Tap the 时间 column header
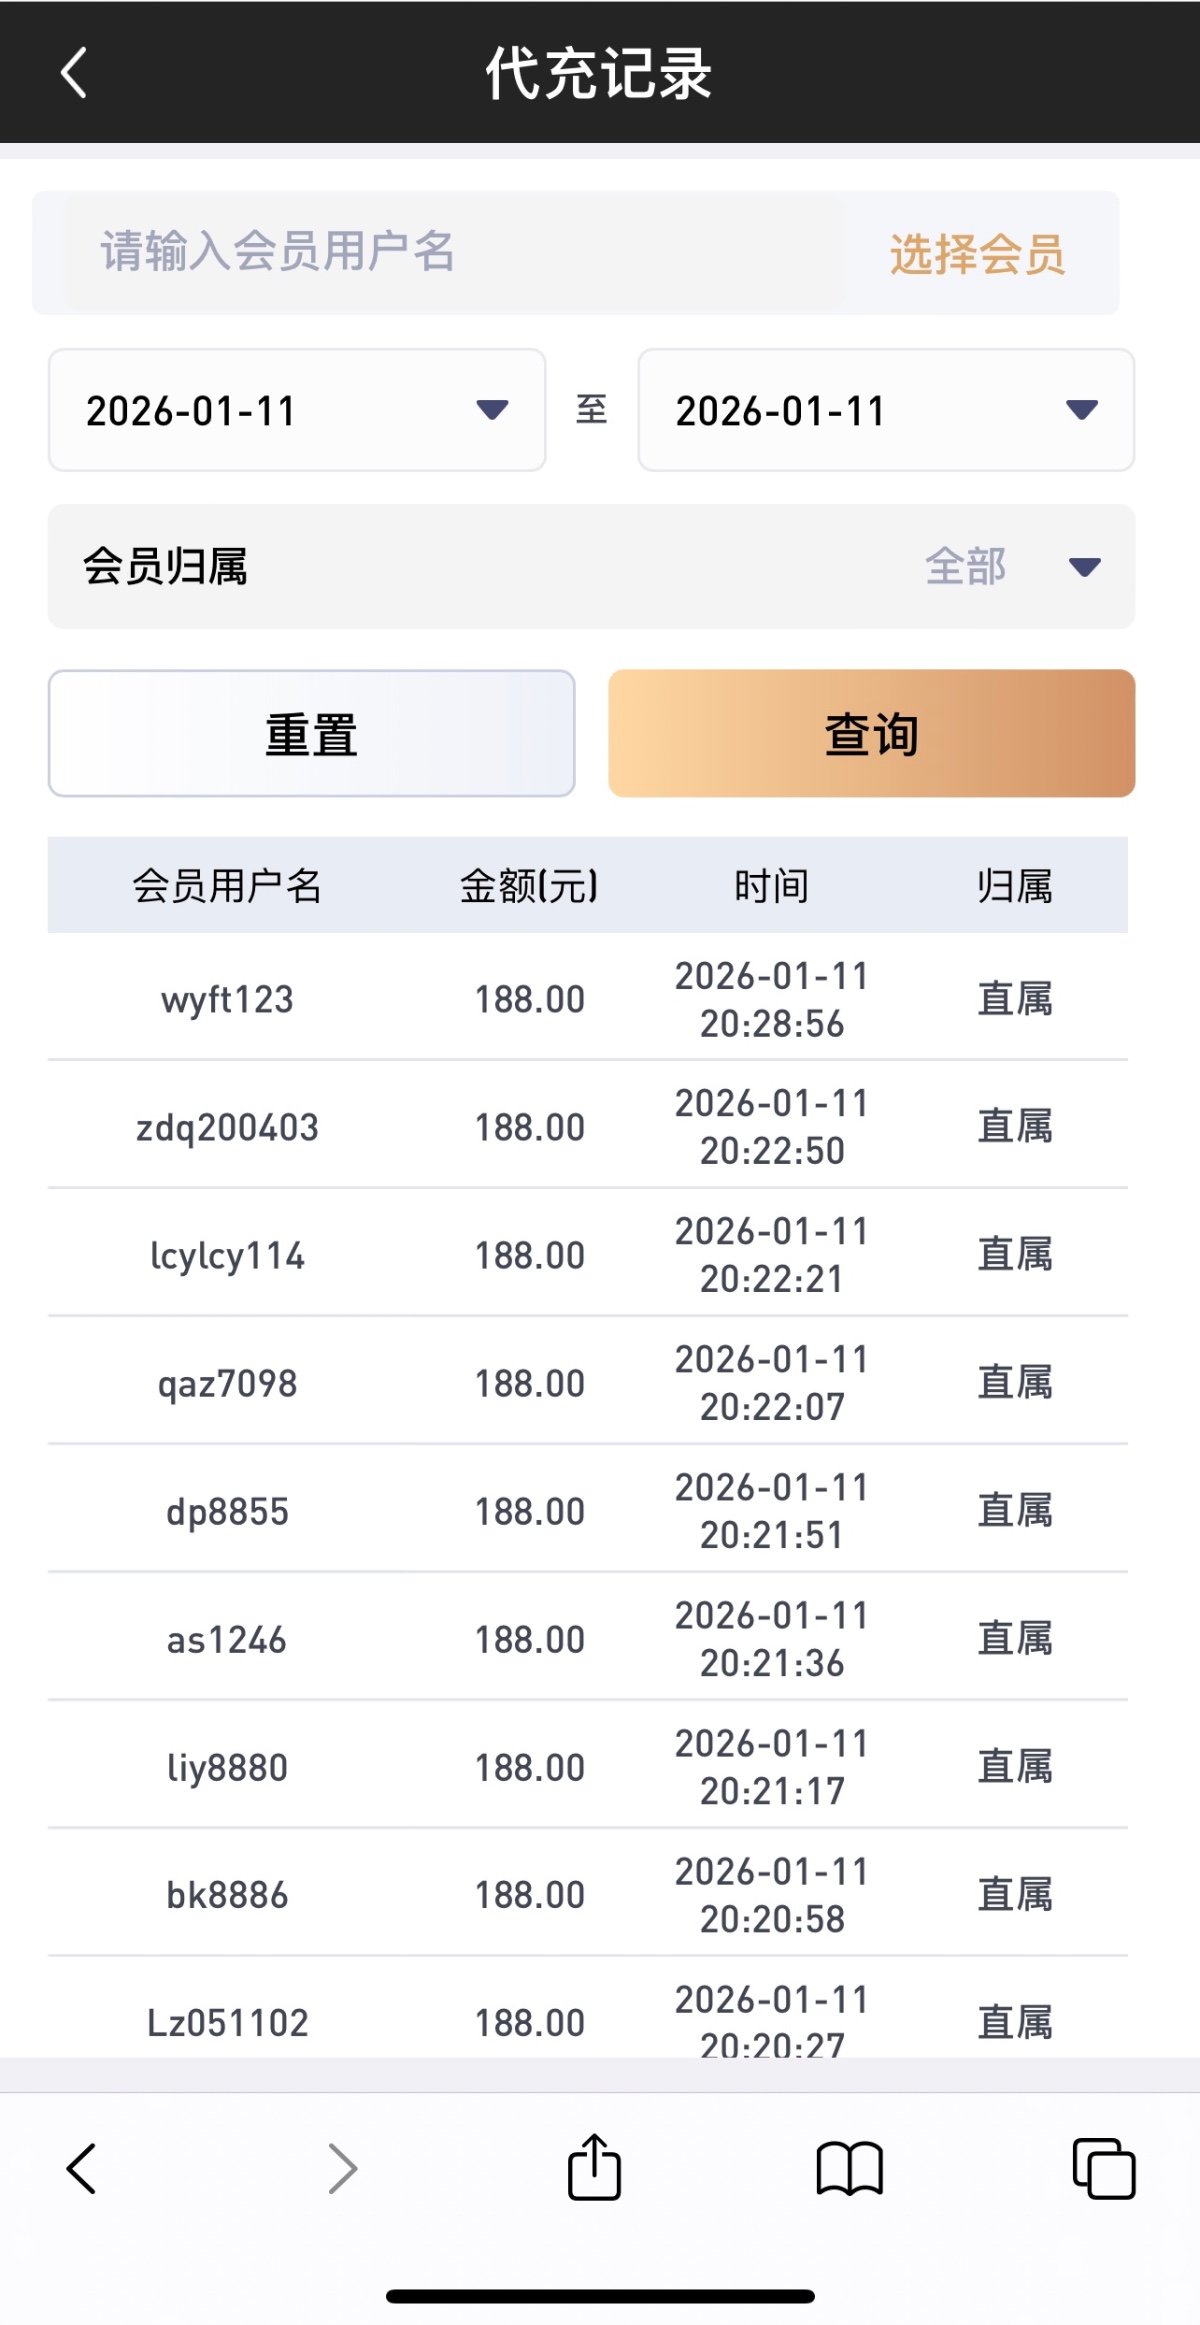The height and width of the screenshot is (2325, 1200). (x=771, y=886)
